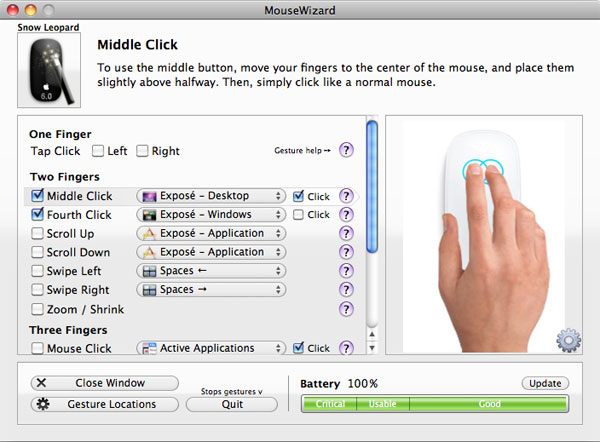
Task: Expand the Active Applications dropdown
Action: pyautogui.click(x=211, y=348)
